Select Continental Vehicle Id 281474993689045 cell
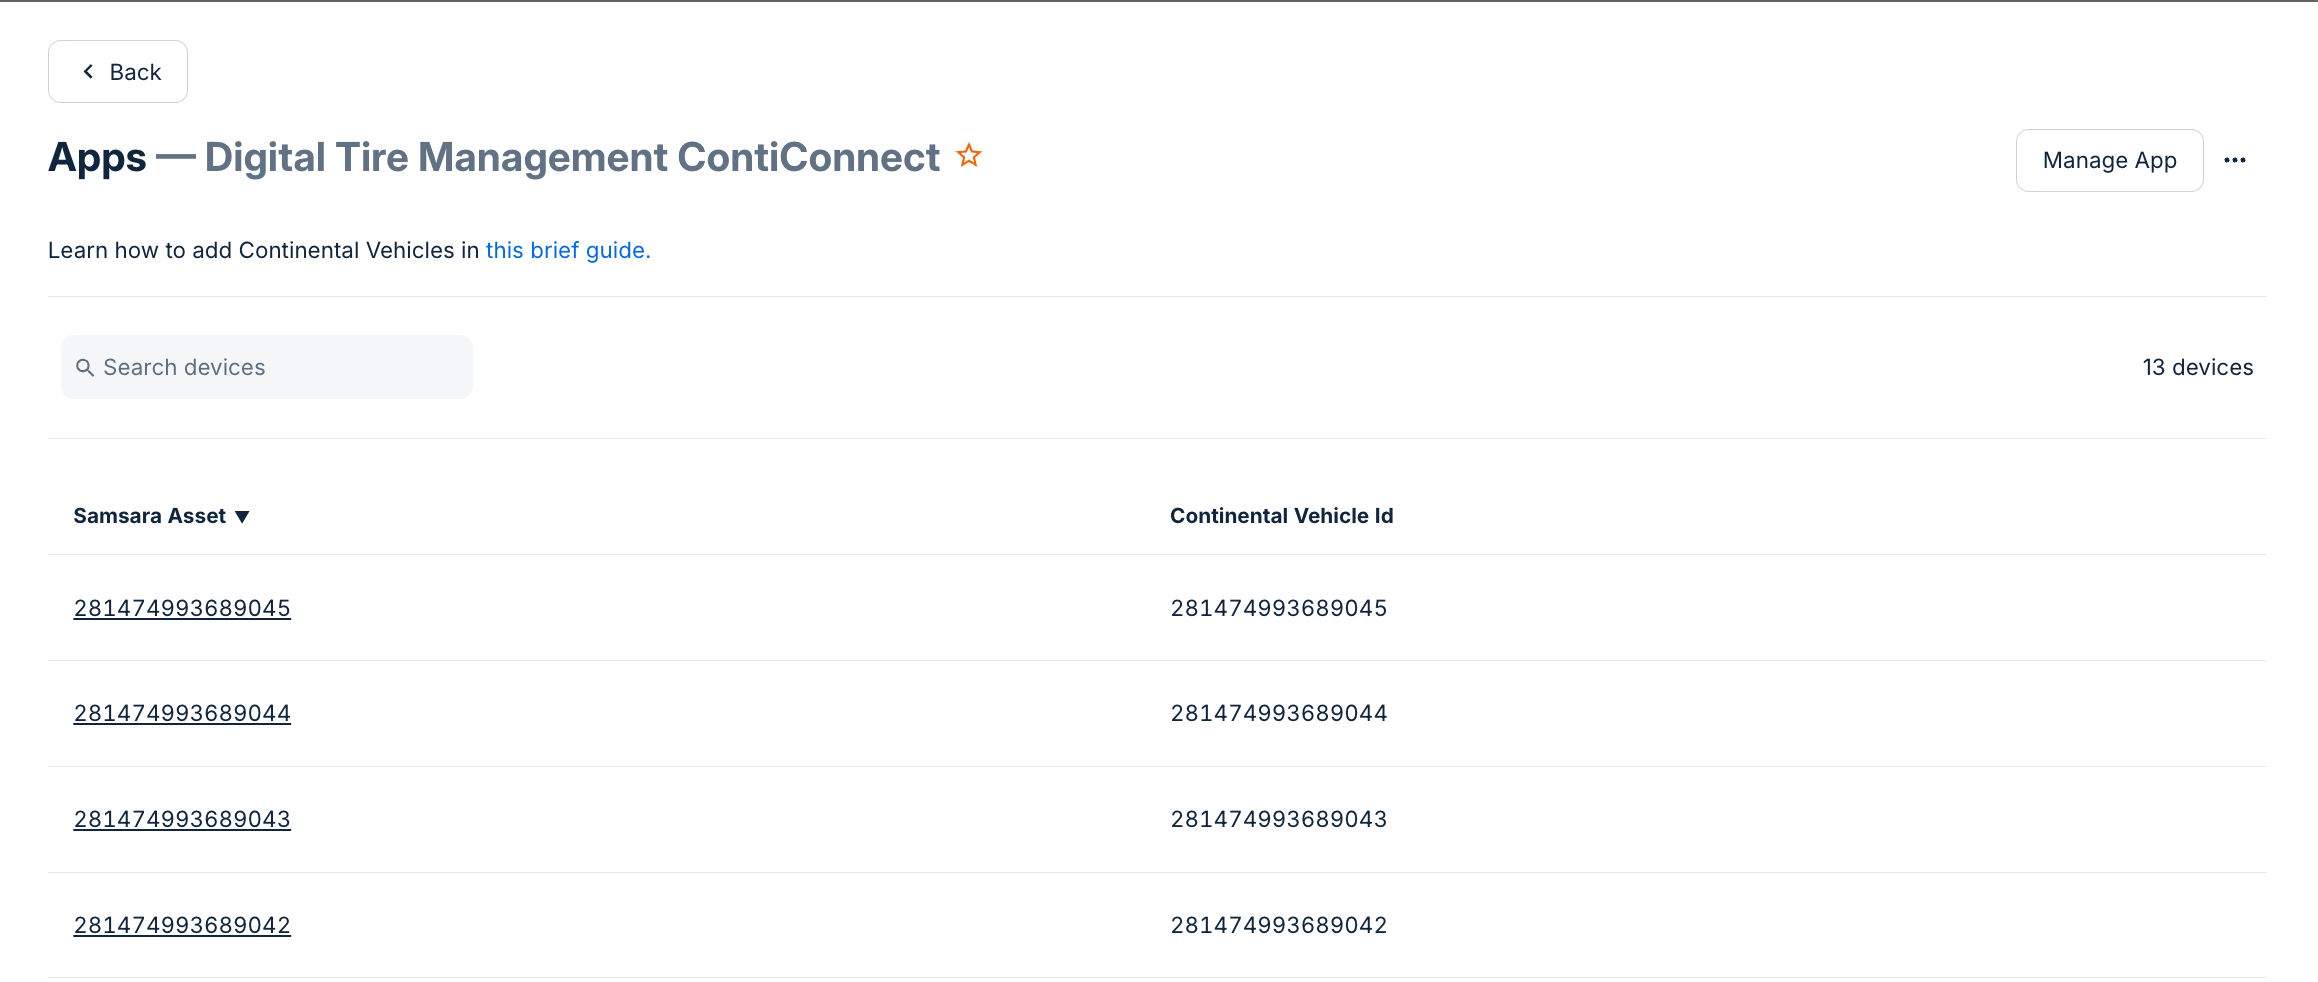Screen dimensions: 2318x982 pyautogui.click(x=1278, y=608)
